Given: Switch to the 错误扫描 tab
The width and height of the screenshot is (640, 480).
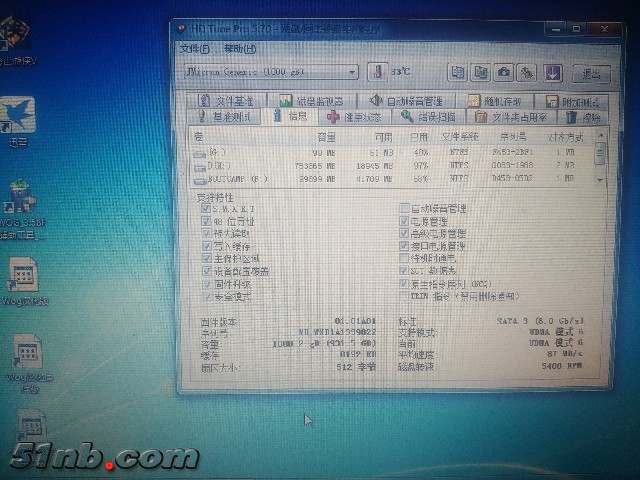Looking at the screenshot, I should point(428,118).
